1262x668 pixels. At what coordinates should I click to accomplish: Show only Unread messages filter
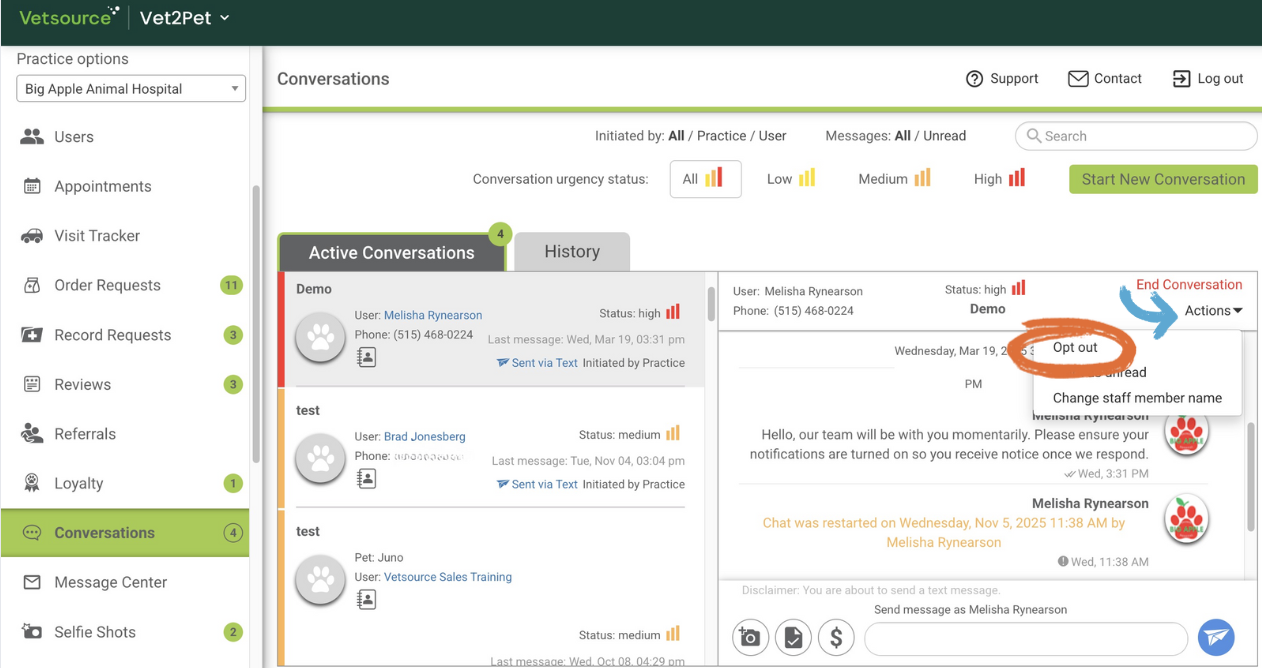point(945,136)
